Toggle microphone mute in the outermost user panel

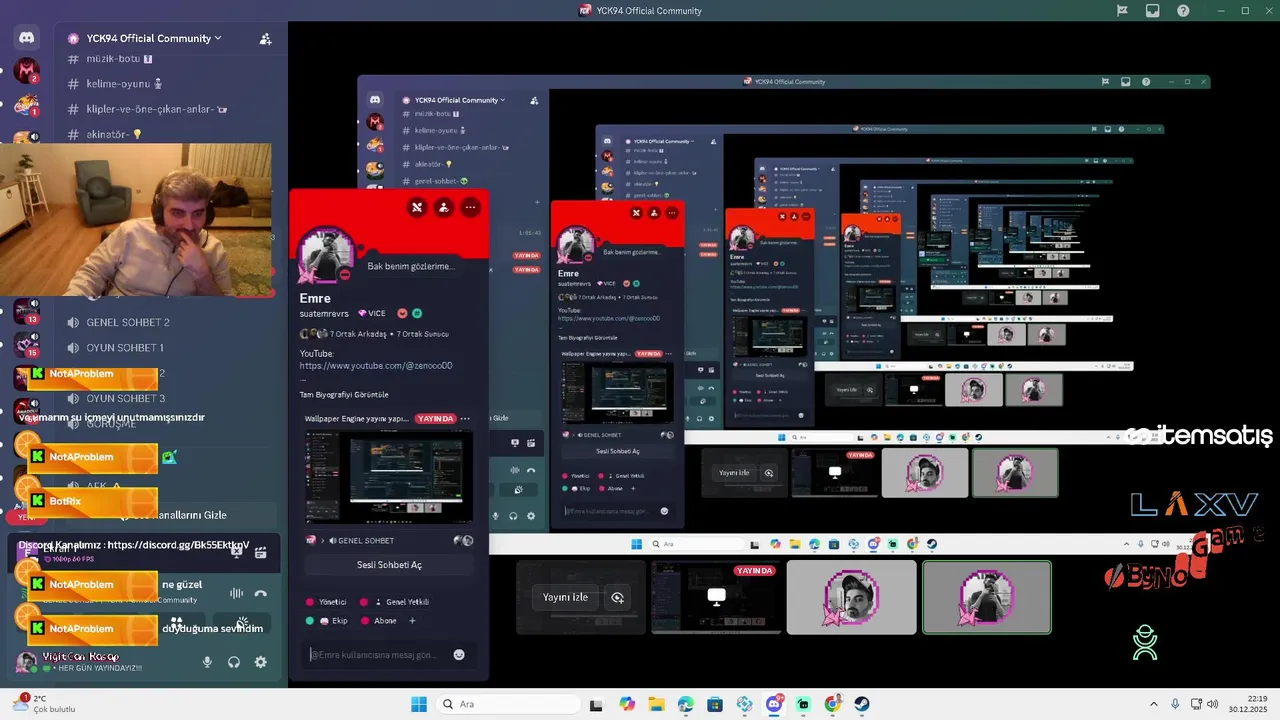tap(207, 662)
